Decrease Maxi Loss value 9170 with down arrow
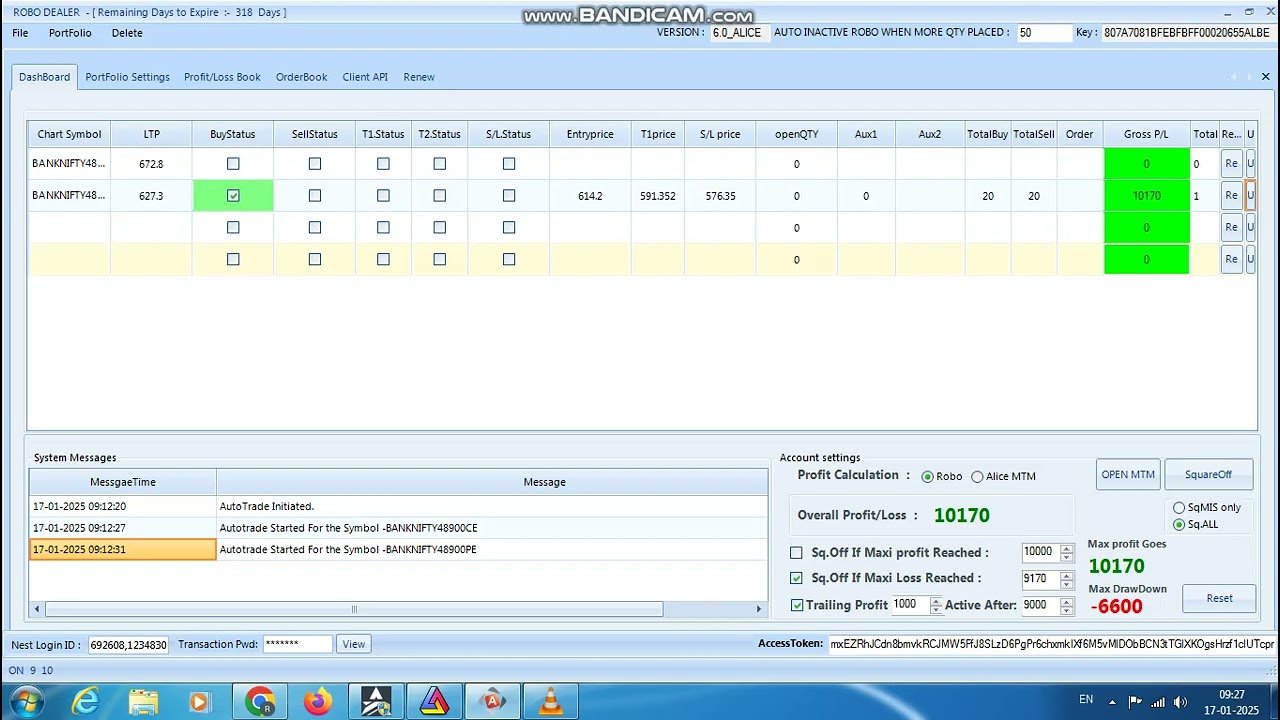The height and width of the screenshot is (720, 1280). [1067, 583]
